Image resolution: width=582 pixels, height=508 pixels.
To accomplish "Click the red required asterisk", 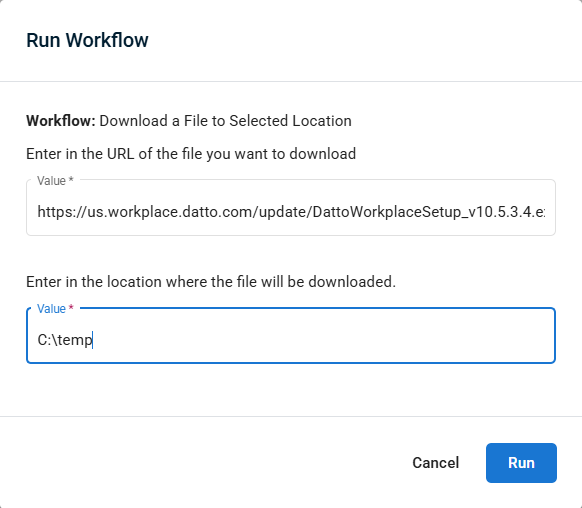I will (71, 307).
